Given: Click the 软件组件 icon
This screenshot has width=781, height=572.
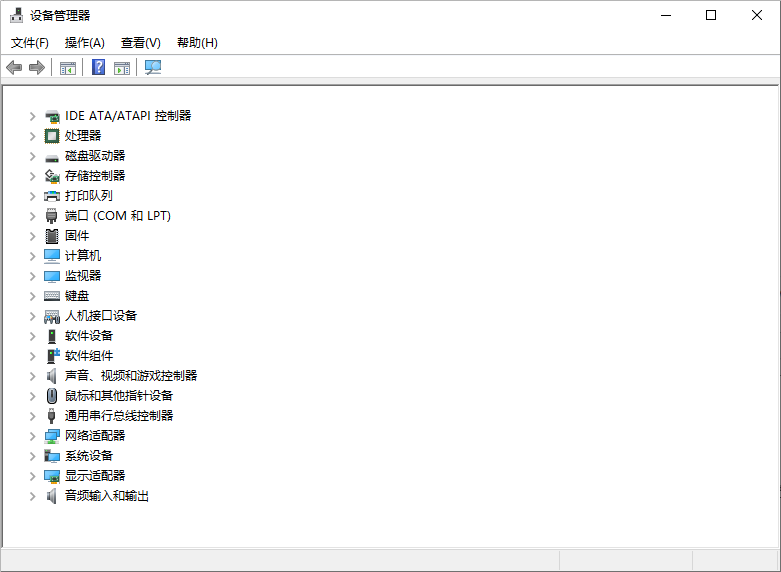Looking at the screenshot, I should [53, 356].
